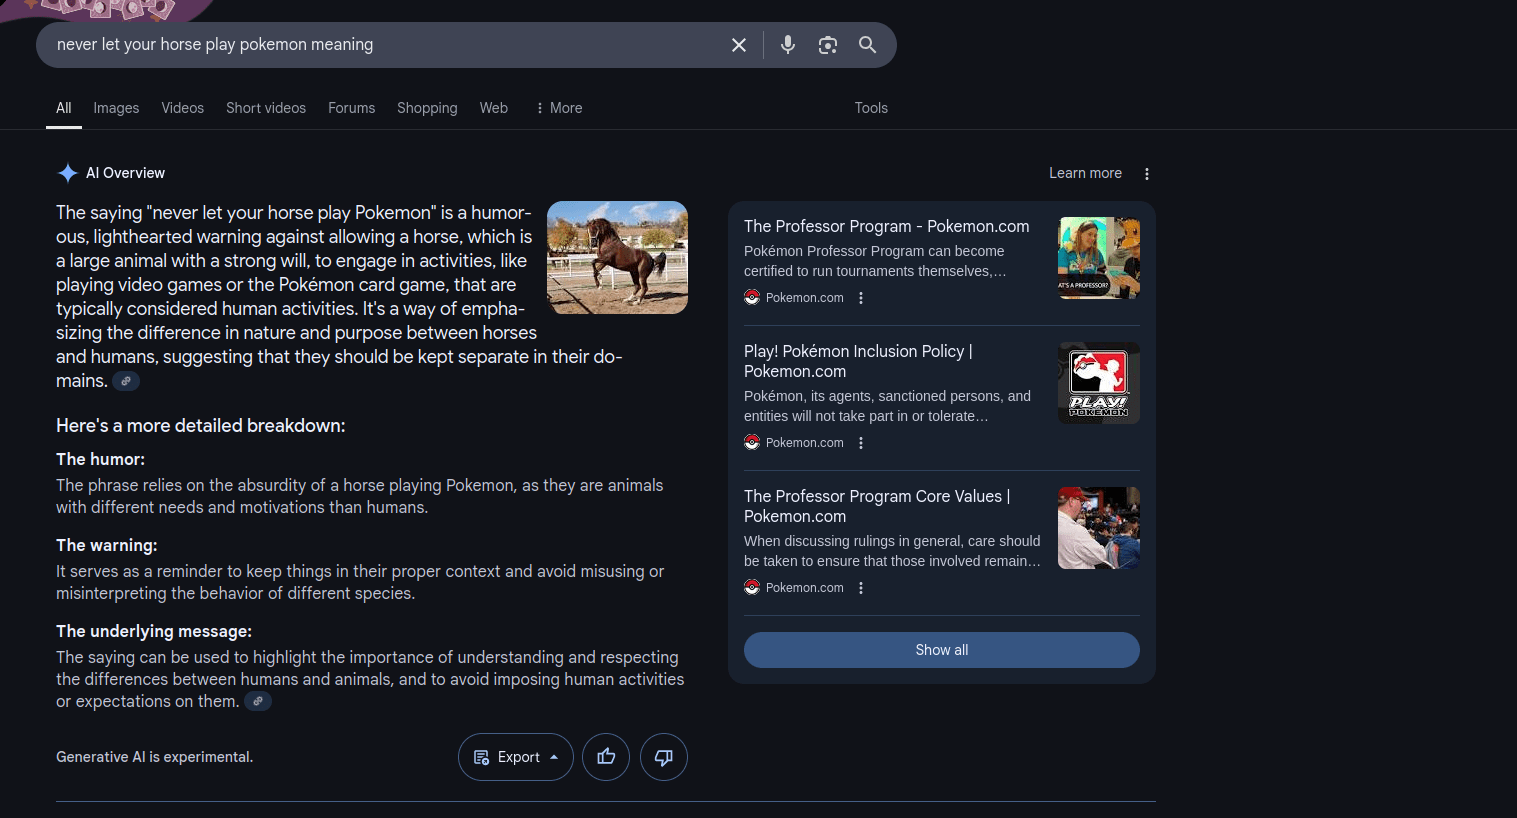
Task: Give thumbs down to AI Overview
Action: (x=664, y=757)
